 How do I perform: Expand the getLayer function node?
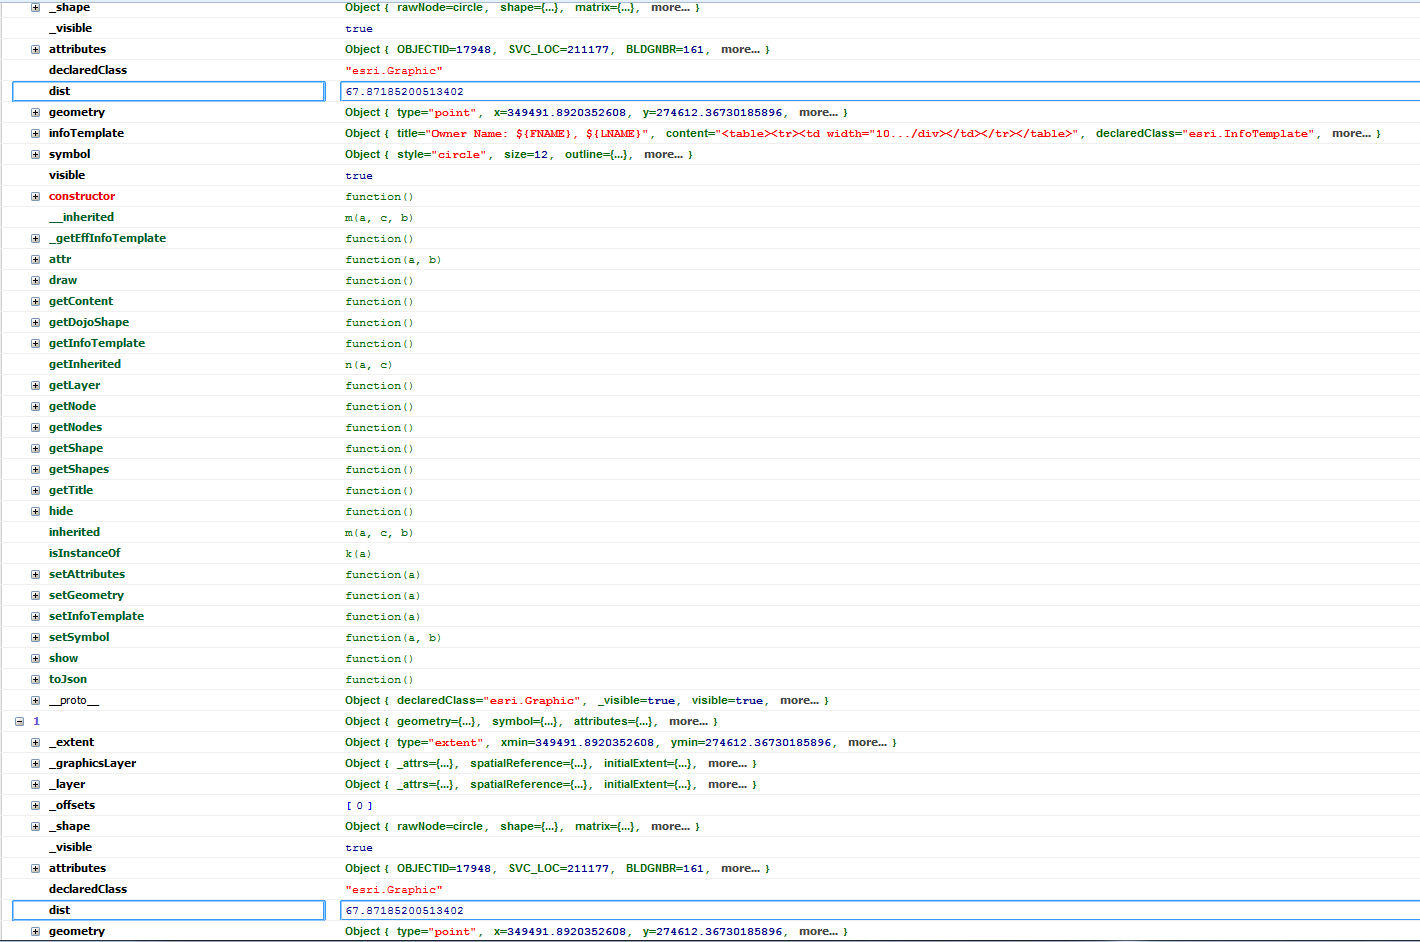click(35, 385)
